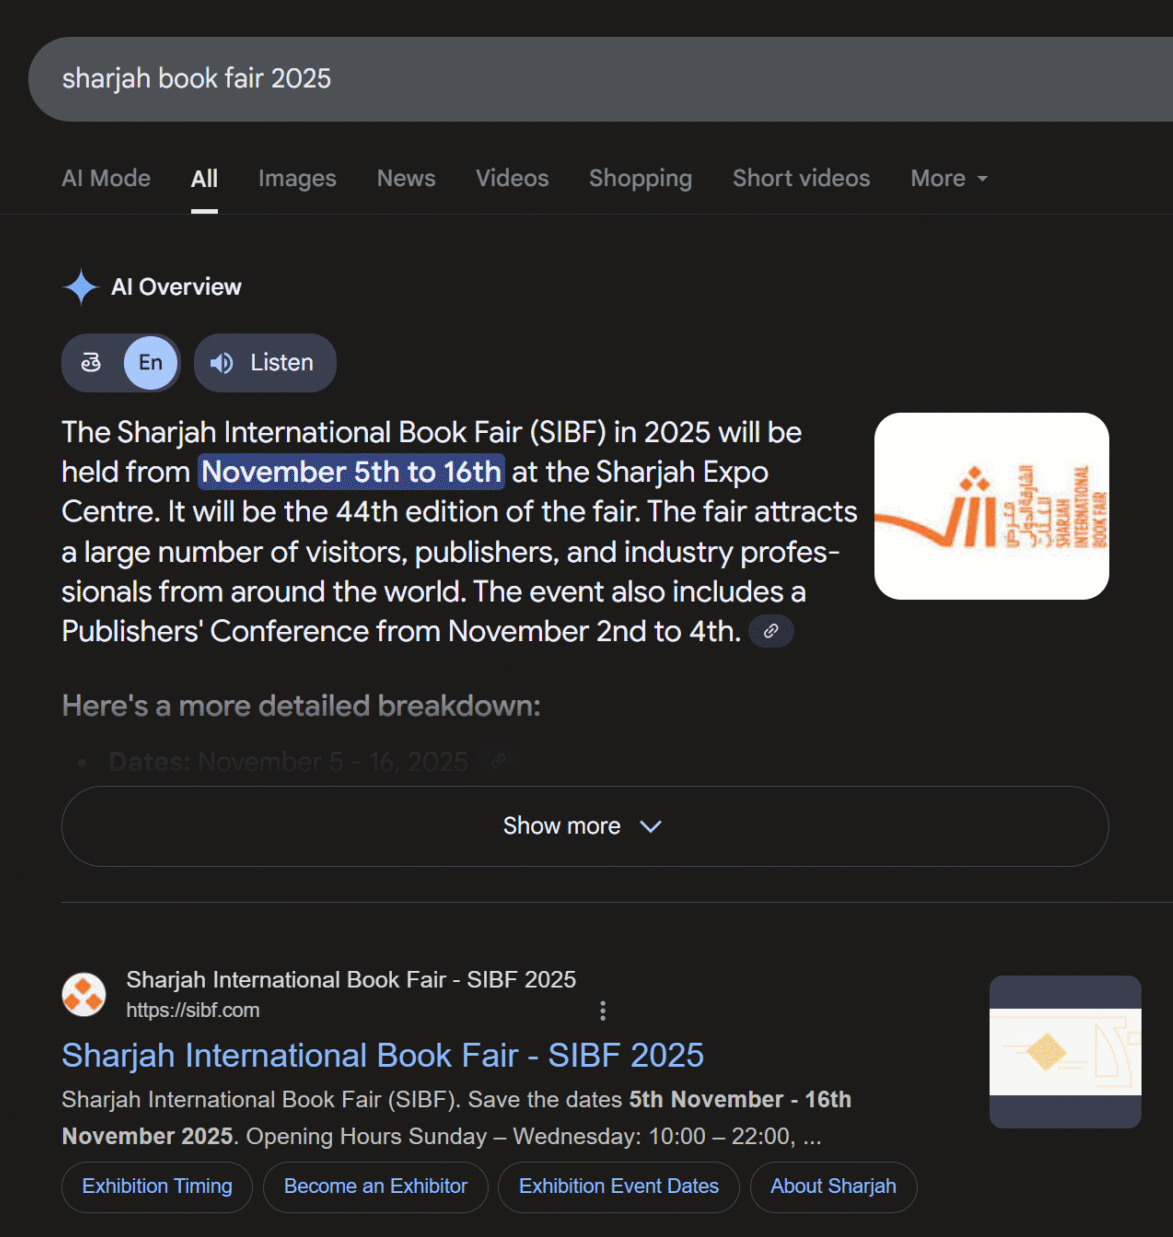Go to the Shopping tab
This screenshot has height=1237, width=1173.
(x=640, y=178)
